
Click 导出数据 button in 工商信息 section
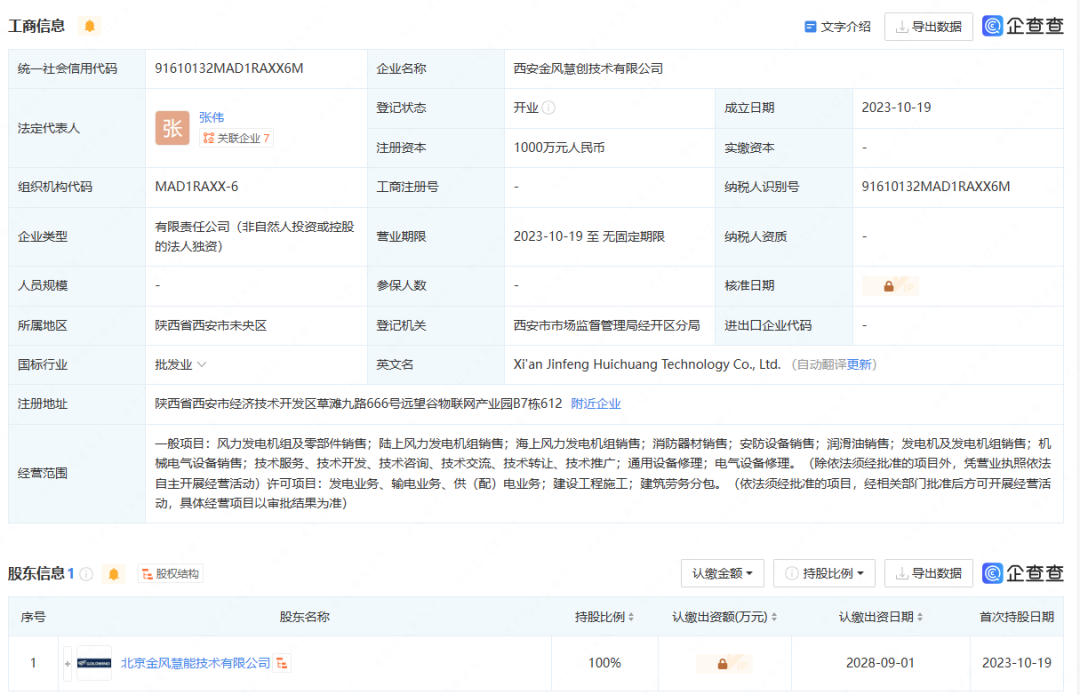pyautogui.click(x=928, y=27)
